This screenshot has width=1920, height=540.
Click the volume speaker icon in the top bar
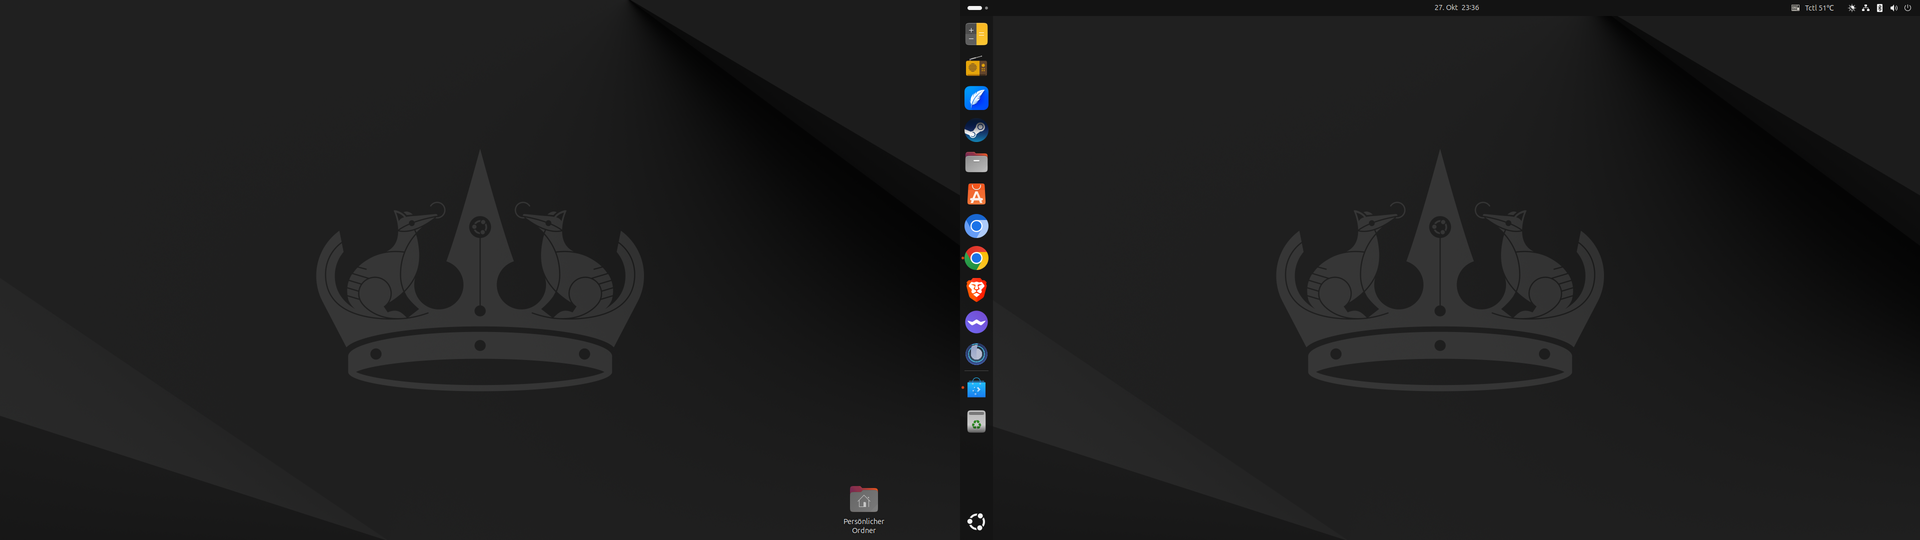[1893, 8]
